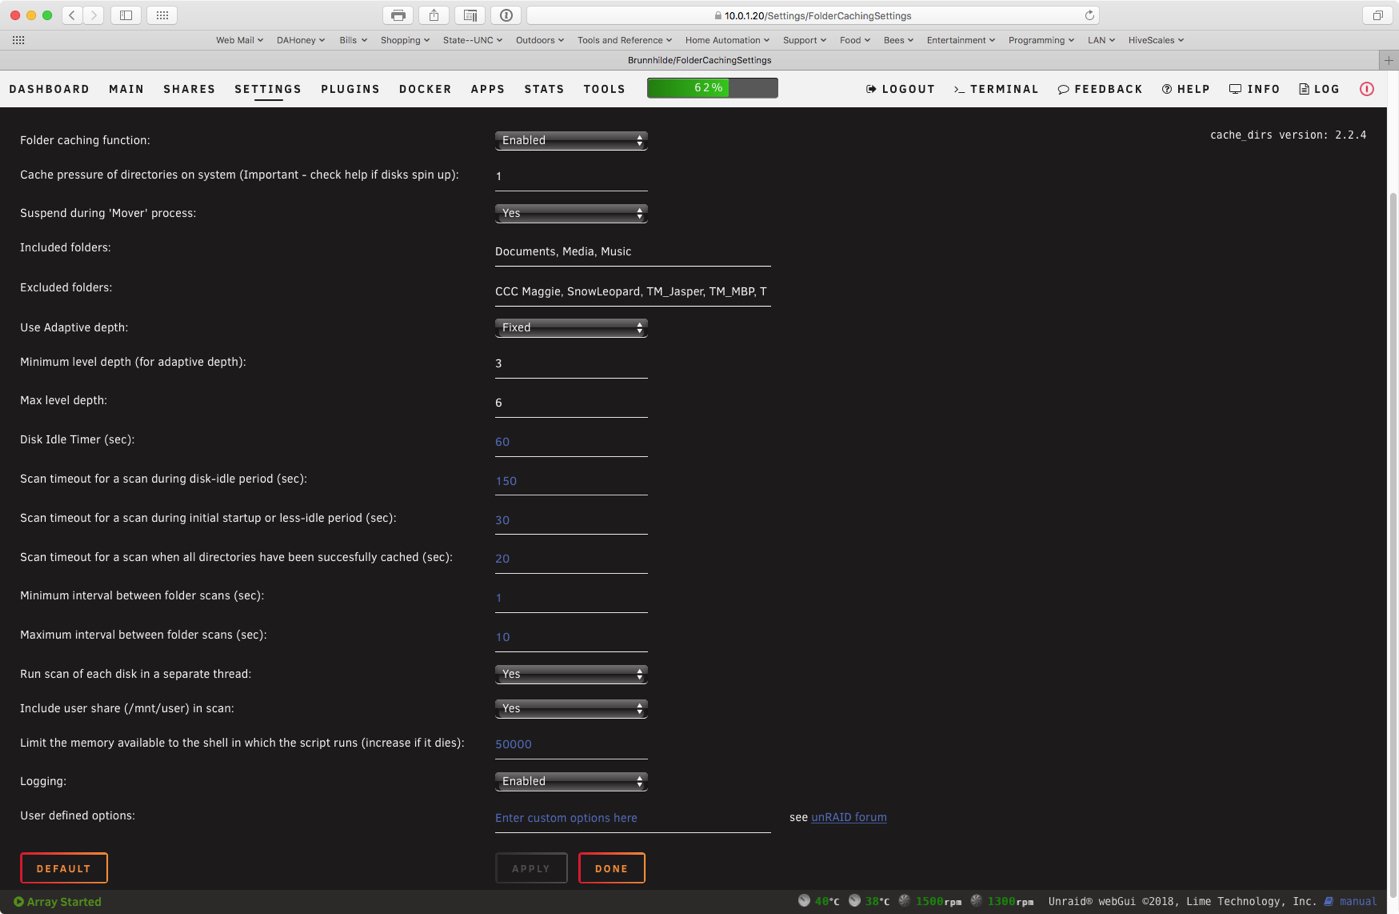This screenshot has width=1399, height=914.
Task: Expand the Programming bookmarks folder
Action: click(1041, 40)
